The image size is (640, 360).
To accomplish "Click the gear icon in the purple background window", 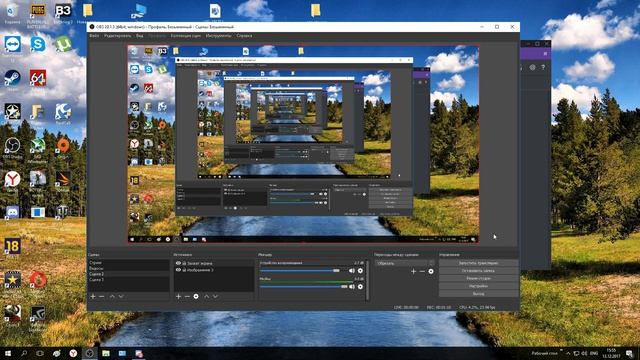I will click(533, 67).
